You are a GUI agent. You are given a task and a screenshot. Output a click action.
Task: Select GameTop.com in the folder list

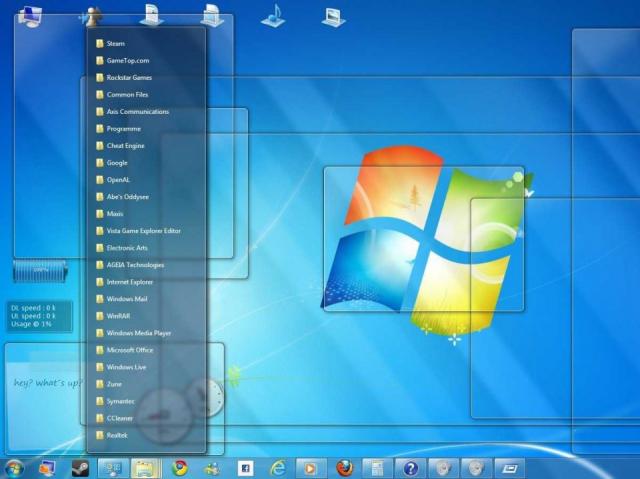click(123, 61)
